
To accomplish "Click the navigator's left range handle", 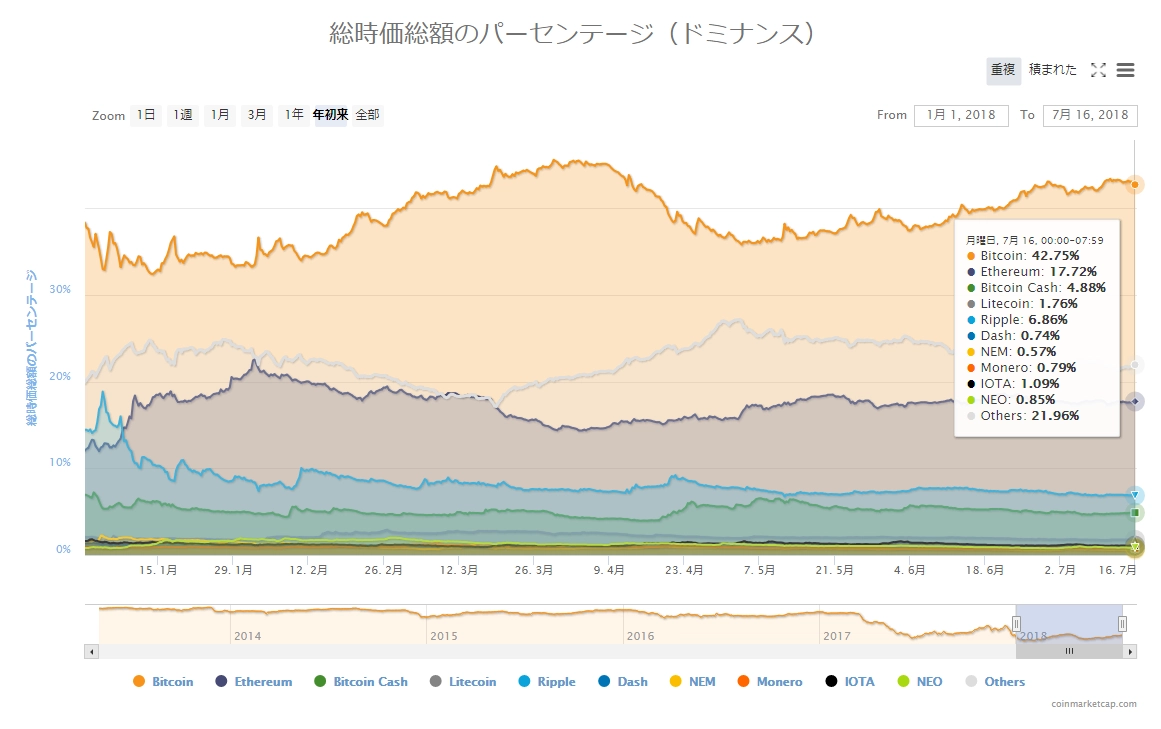I will [x=1016, y=624].
